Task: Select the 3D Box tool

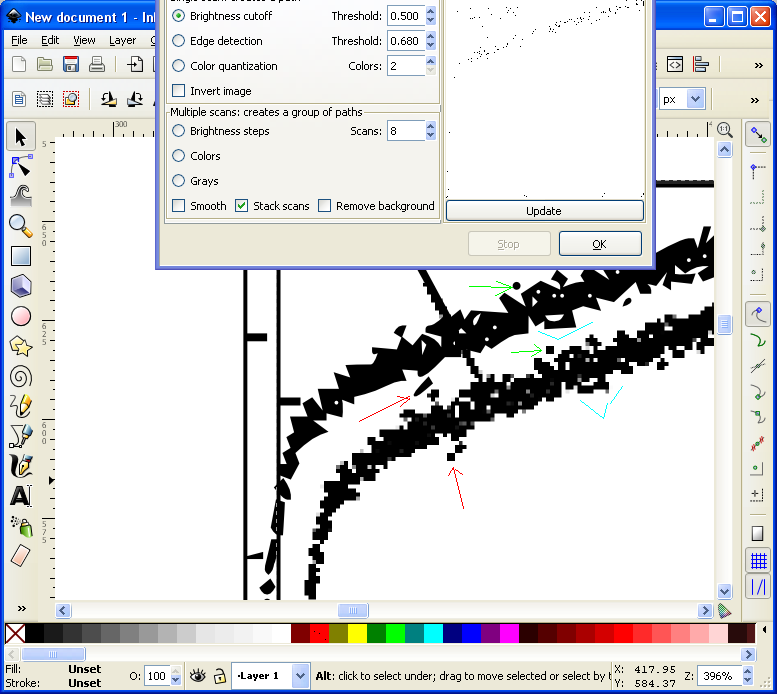Action: (21, 286)
